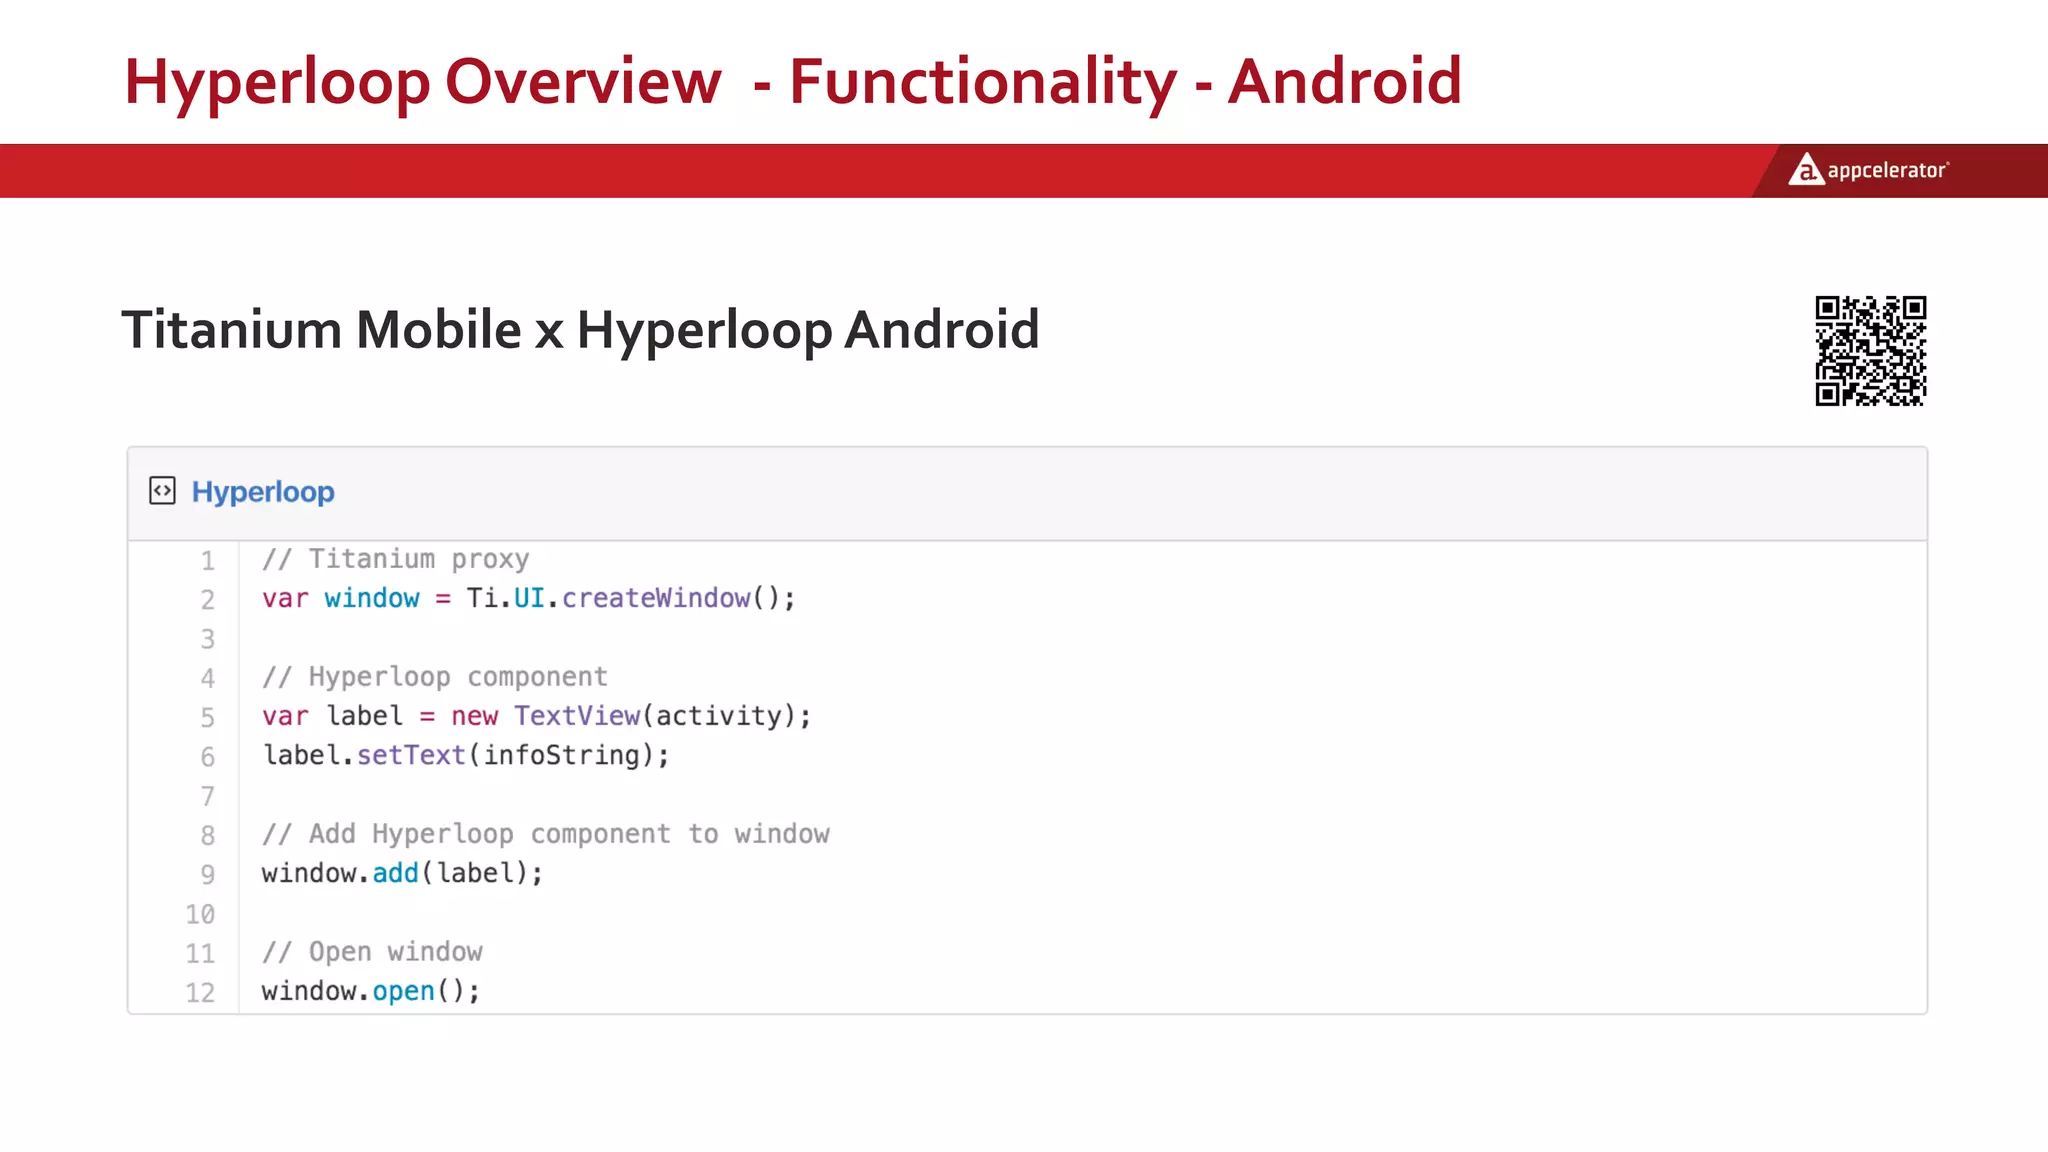
Task: Select line number 12 in code gutter
Action: tap(200, 992)
